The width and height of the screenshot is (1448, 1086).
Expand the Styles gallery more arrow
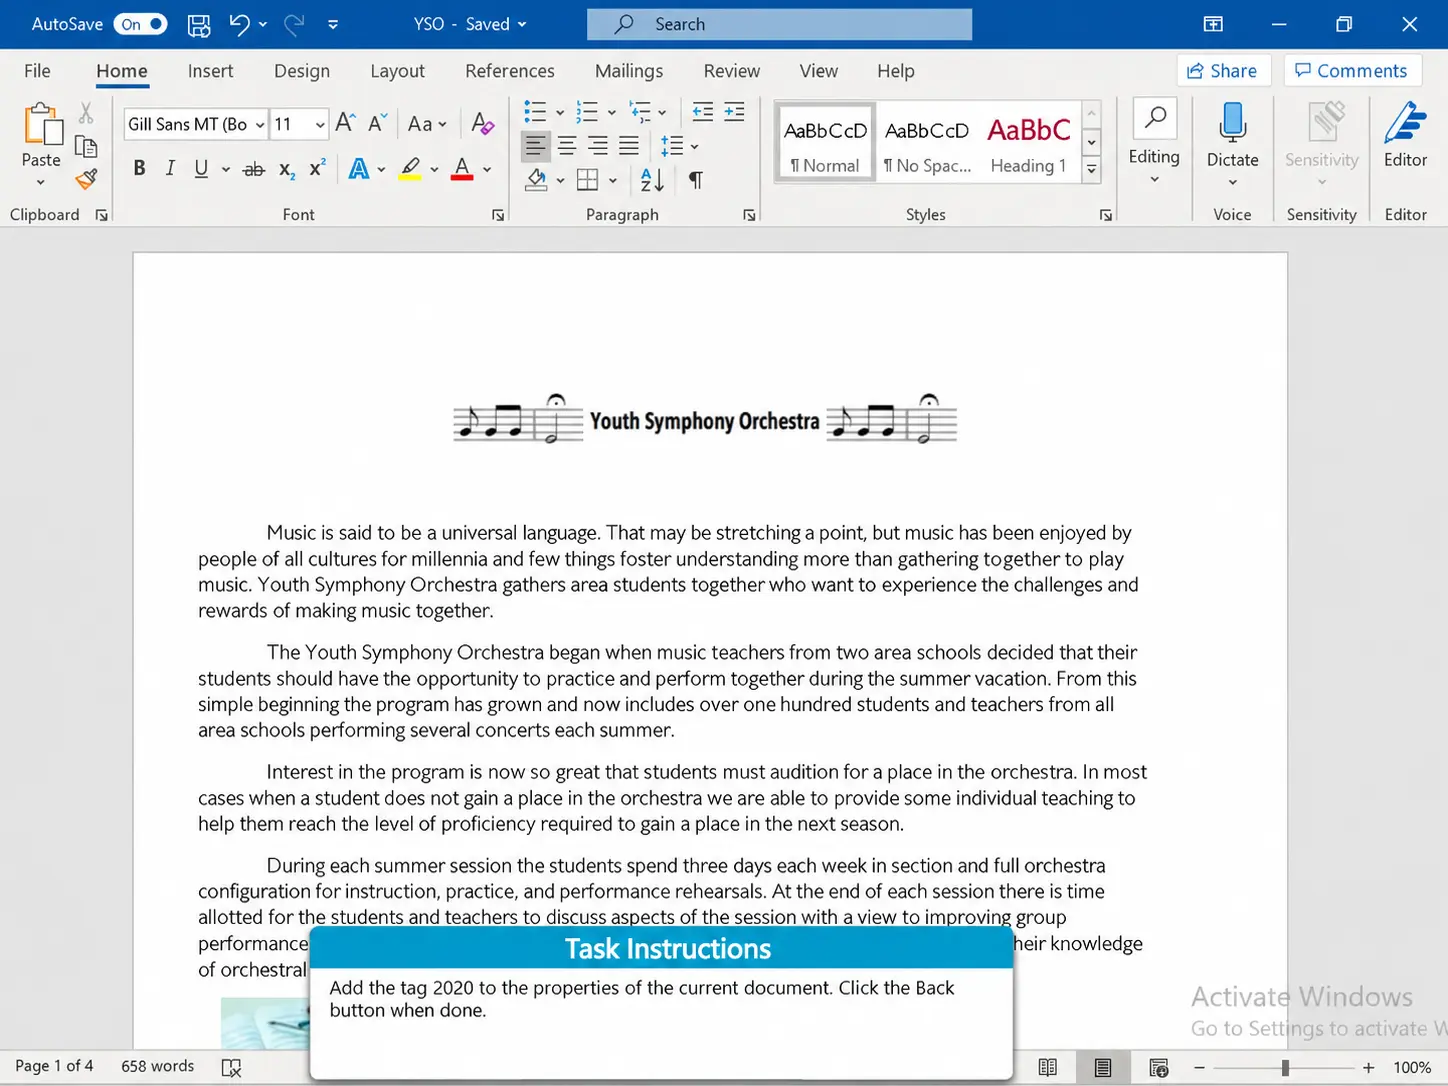click(x=1092, y=170)
